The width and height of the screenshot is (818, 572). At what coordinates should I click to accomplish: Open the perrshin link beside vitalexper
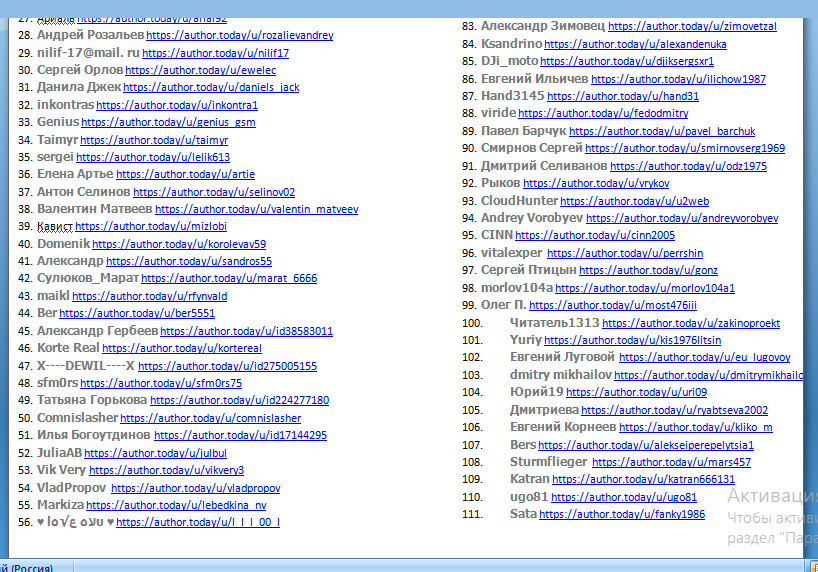tap(625, 254)
